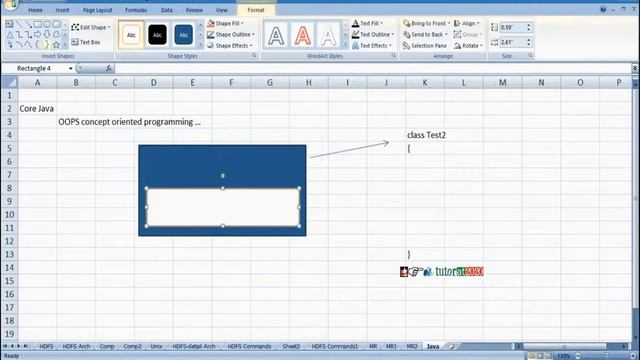Screen dimensions: 640x360
Task: Switch to Unix sheet tab
Action: pyautogui.click(x=156, y=346)
